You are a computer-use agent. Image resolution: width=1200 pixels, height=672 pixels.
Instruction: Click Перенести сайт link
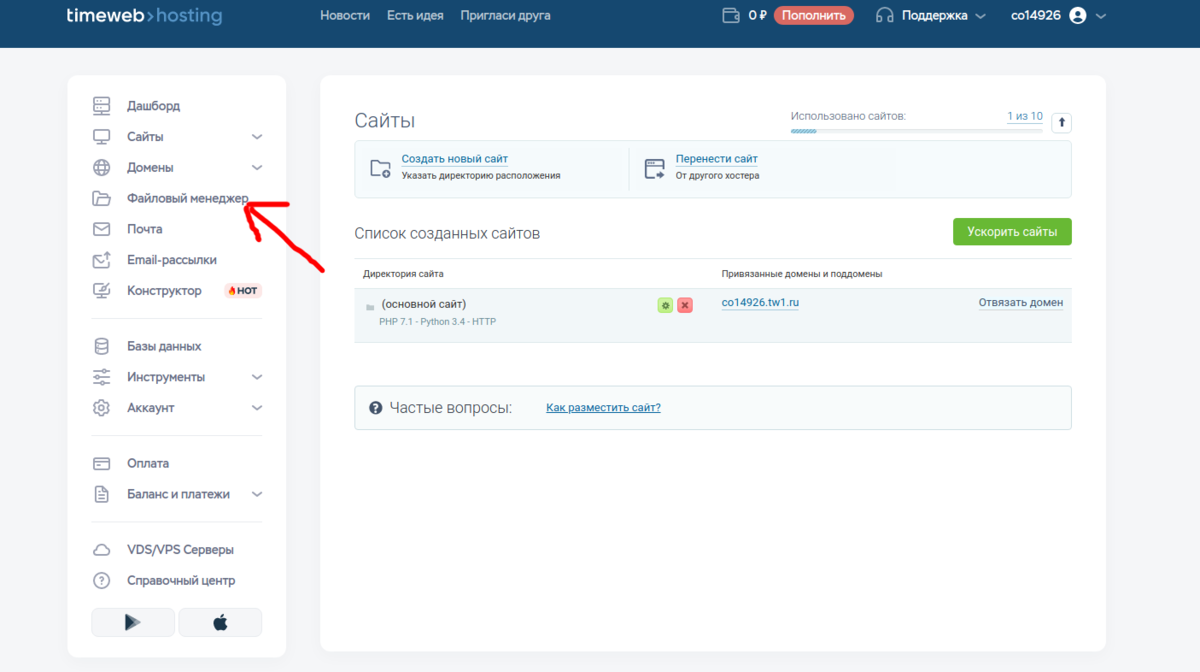point(717,159)
